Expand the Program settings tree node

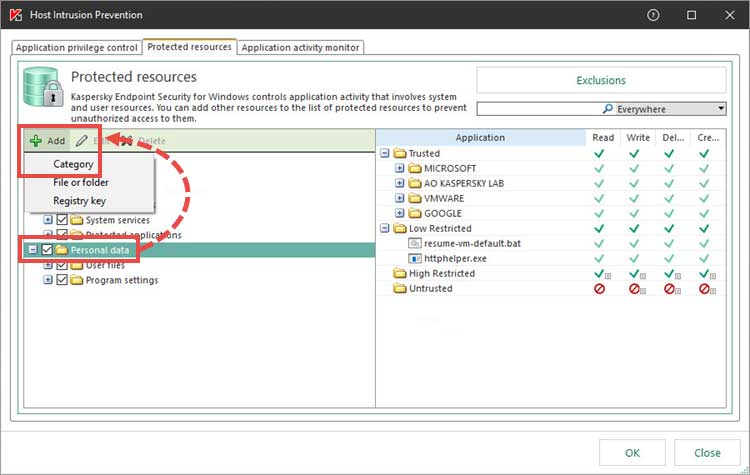click(48, 280)
